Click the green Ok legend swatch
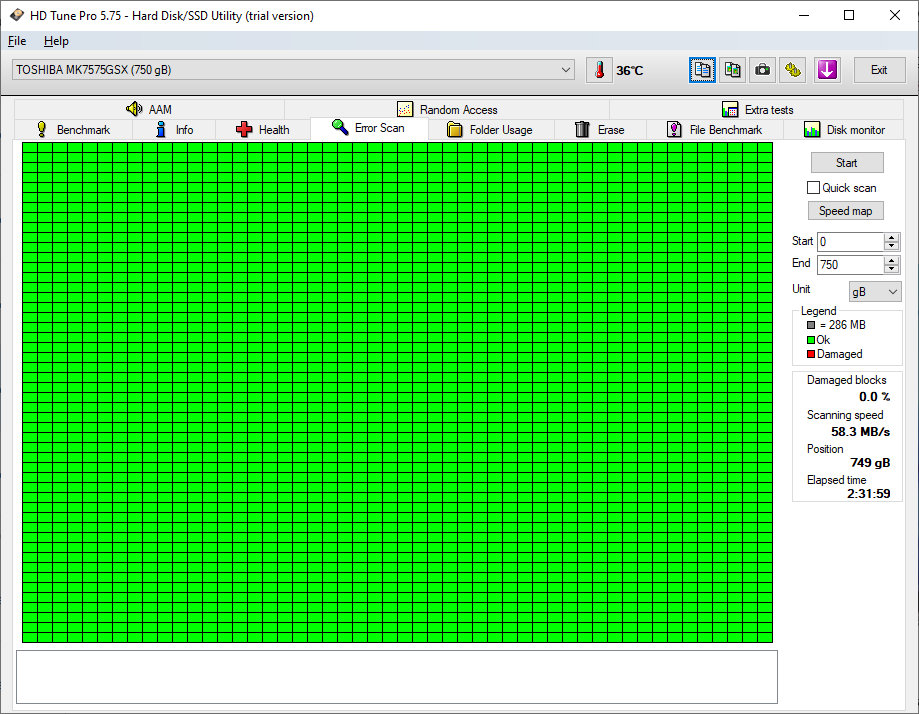 click(x=811, y=340)
